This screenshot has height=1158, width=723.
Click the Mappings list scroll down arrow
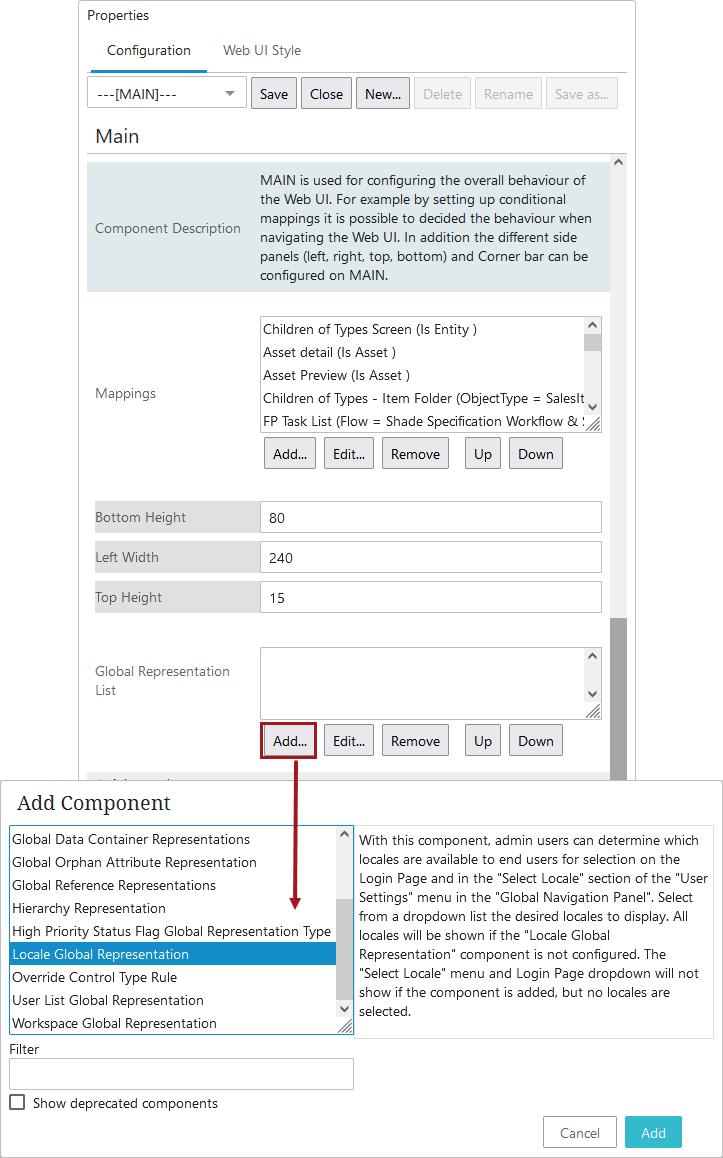(592, 406)
